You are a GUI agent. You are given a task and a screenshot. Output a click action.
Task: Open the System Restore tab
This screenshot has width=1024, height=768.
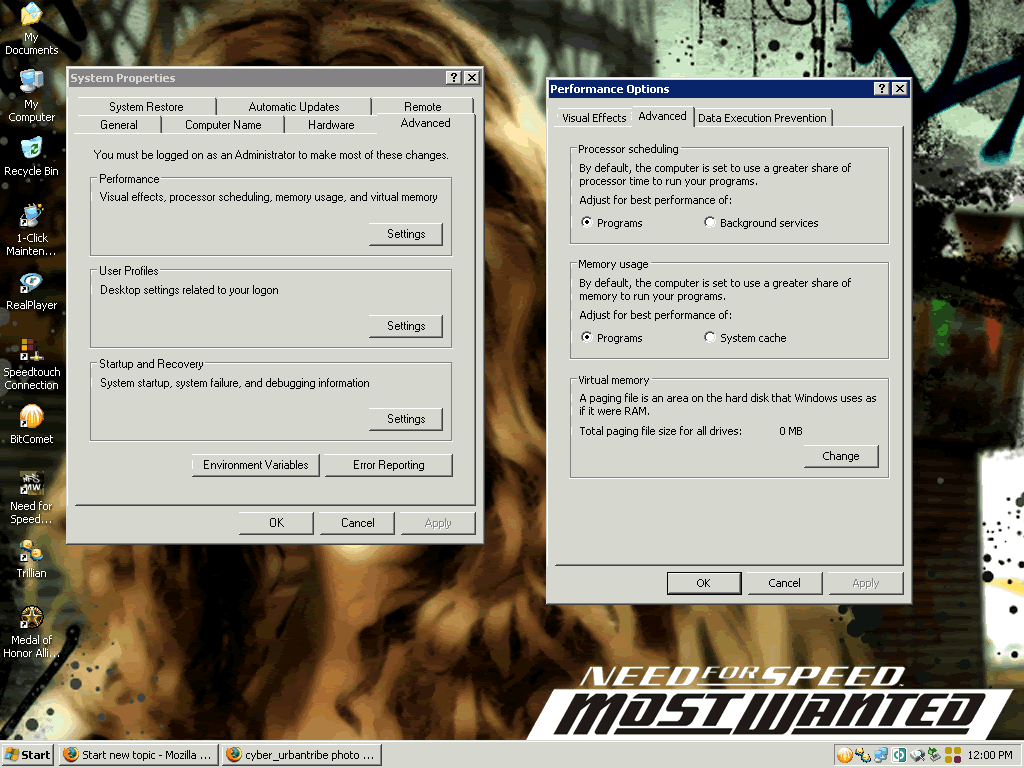pos(146,106)
